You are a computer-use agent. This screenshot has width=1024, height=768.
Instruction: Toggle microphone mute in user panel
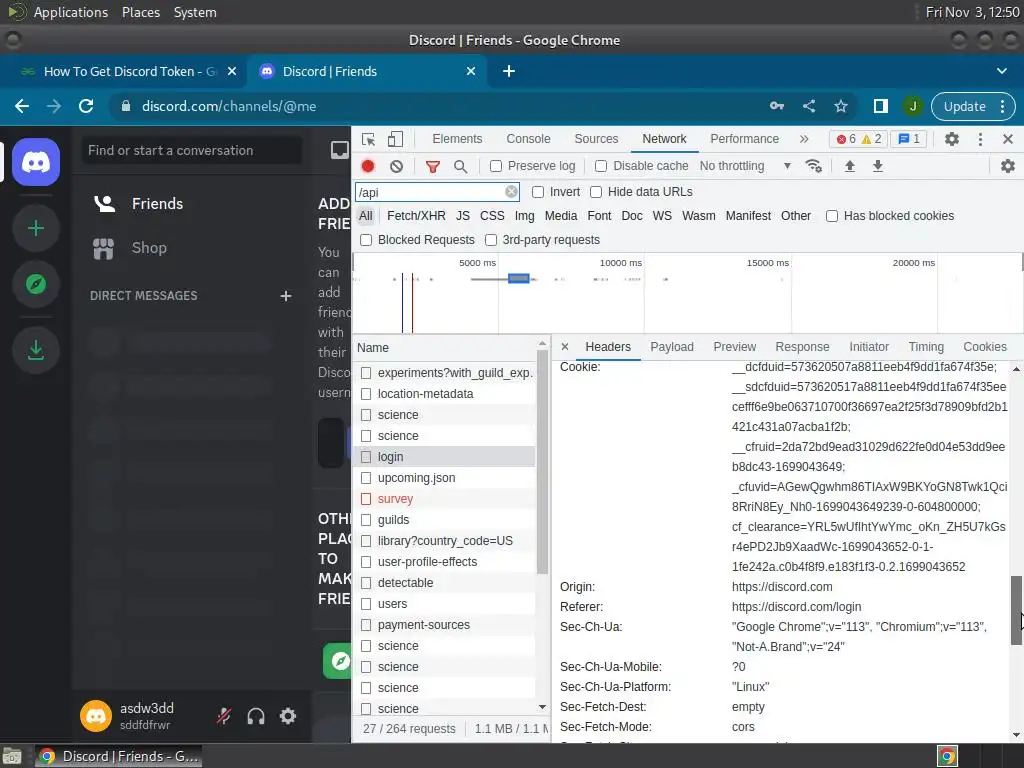(224, 716)
